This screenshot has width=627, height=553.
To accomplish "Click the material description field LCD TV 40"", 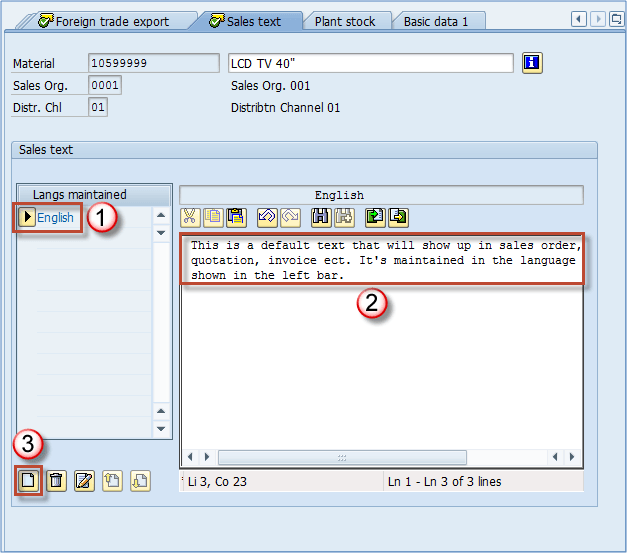I will (370, 63).
